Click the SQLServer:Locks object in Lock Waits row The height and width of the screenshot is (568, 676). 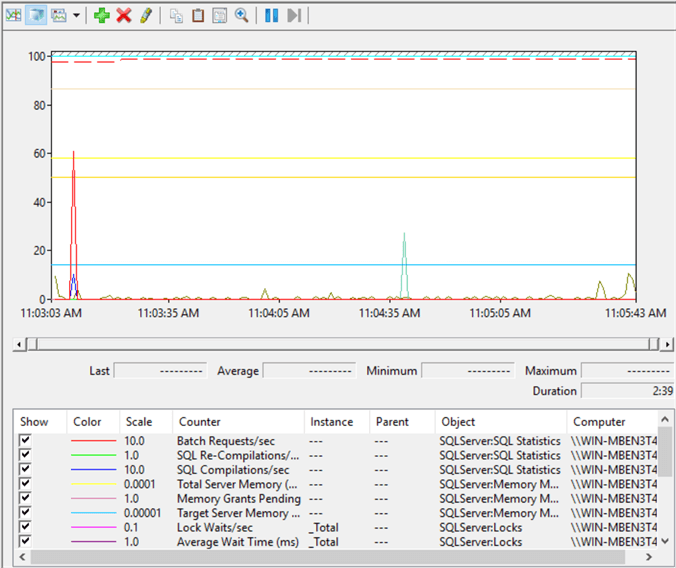(481, 527)
